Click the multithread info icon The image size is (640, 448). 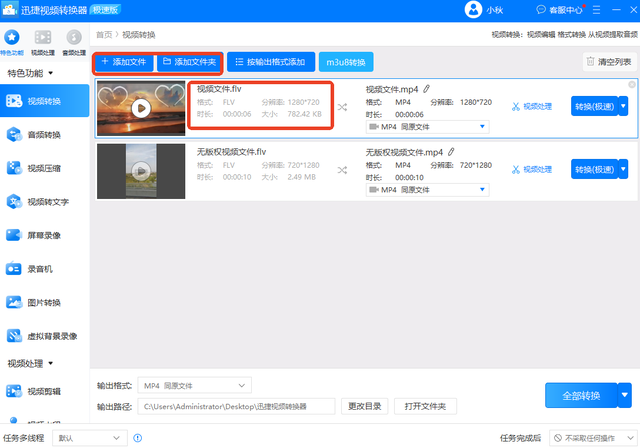[x=138, y=438]
